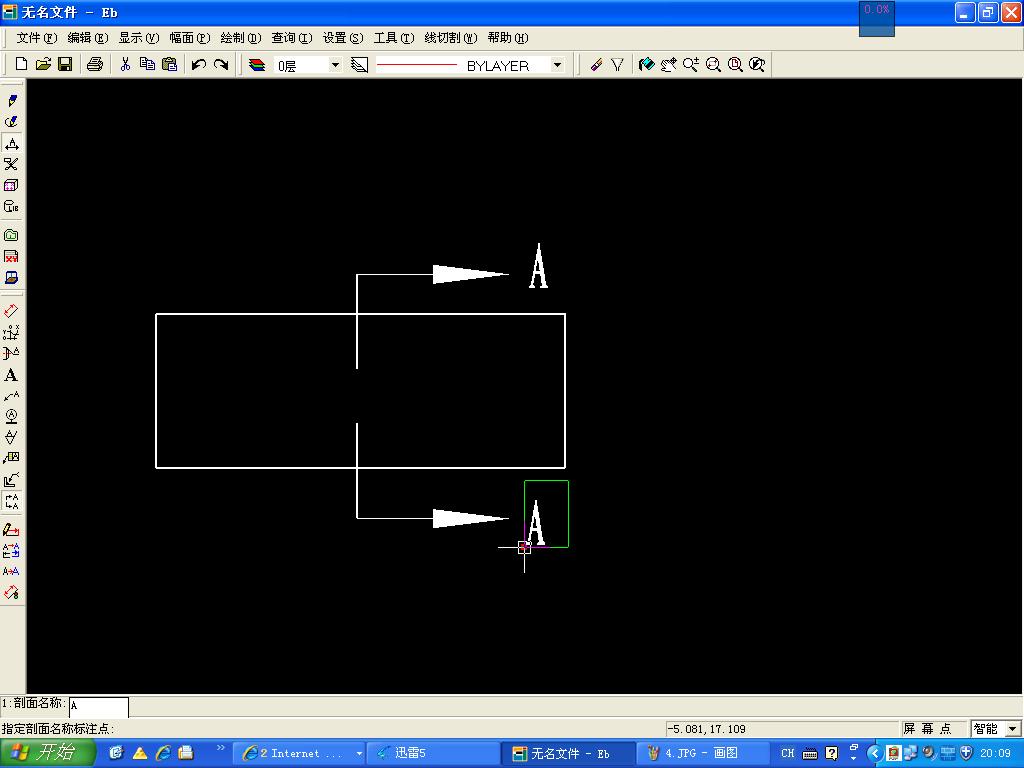Select the basic curve pen tool in left toolbar
1024x768 pixels.
(x=11, y=101)
